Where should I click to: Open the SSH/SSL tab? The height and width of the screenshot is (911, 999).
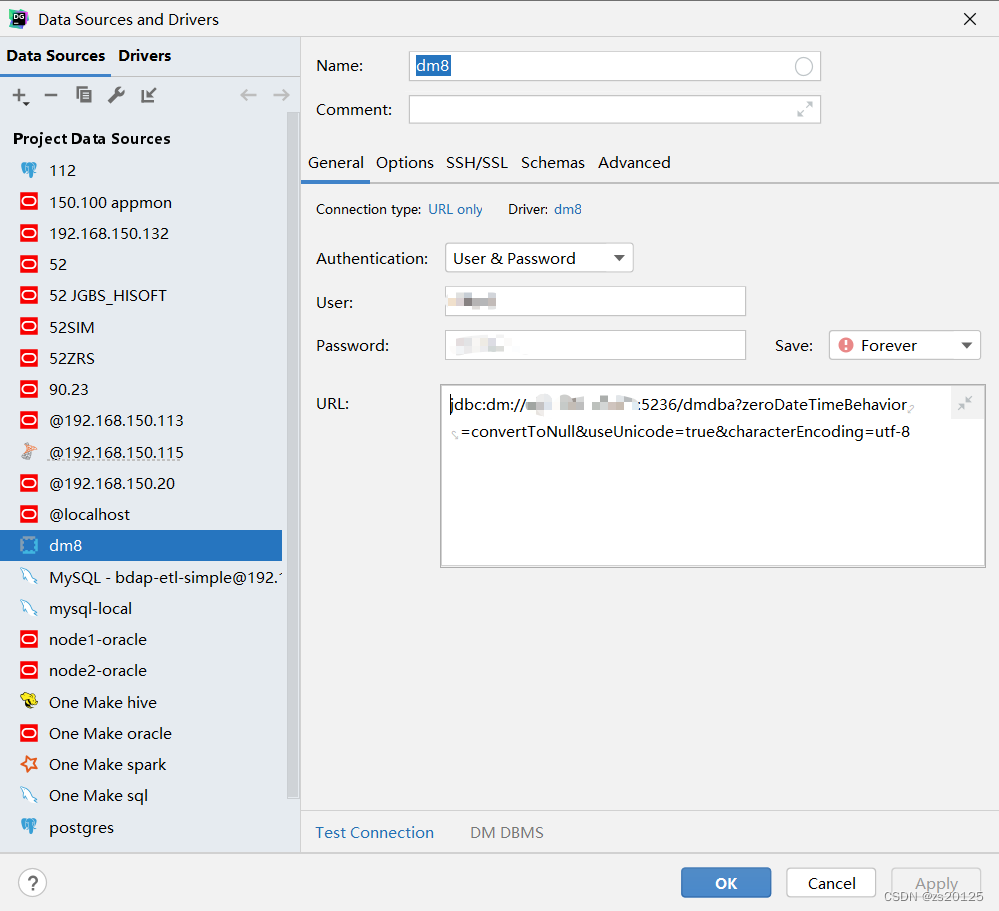pyautogui.click(x=477, y=162)
